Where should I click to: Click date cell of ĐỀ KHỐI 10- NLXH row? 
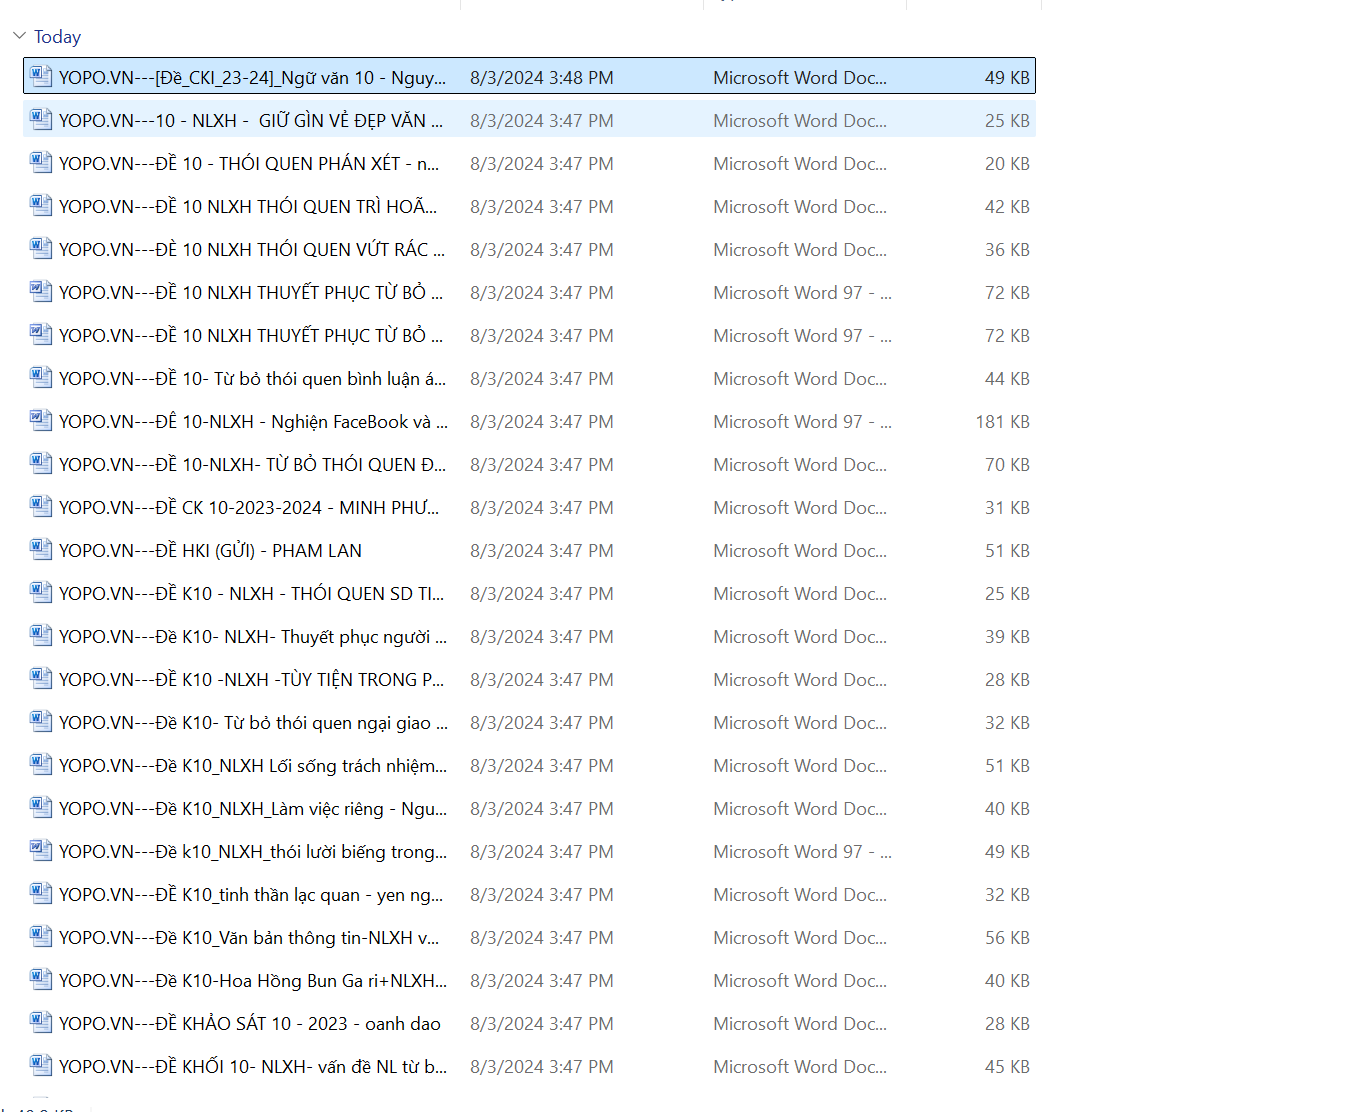pos(542,1067)
